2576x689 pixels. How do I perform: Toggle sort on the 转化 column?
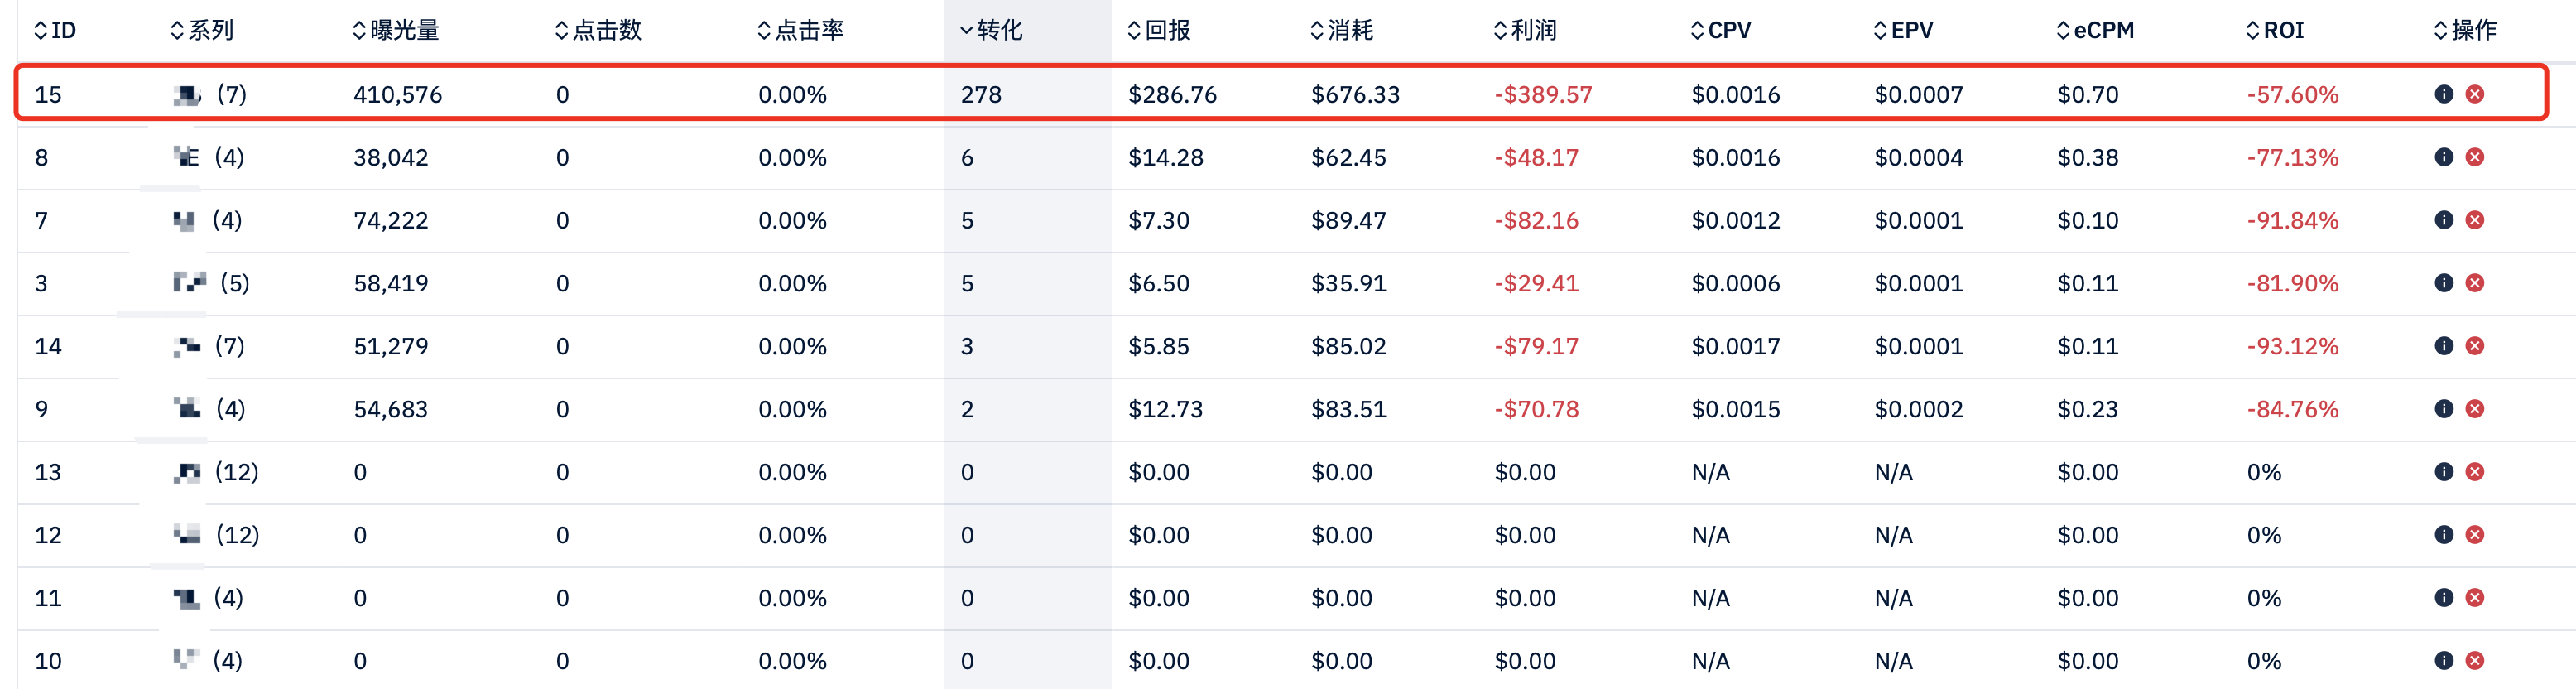pos(991,30)
